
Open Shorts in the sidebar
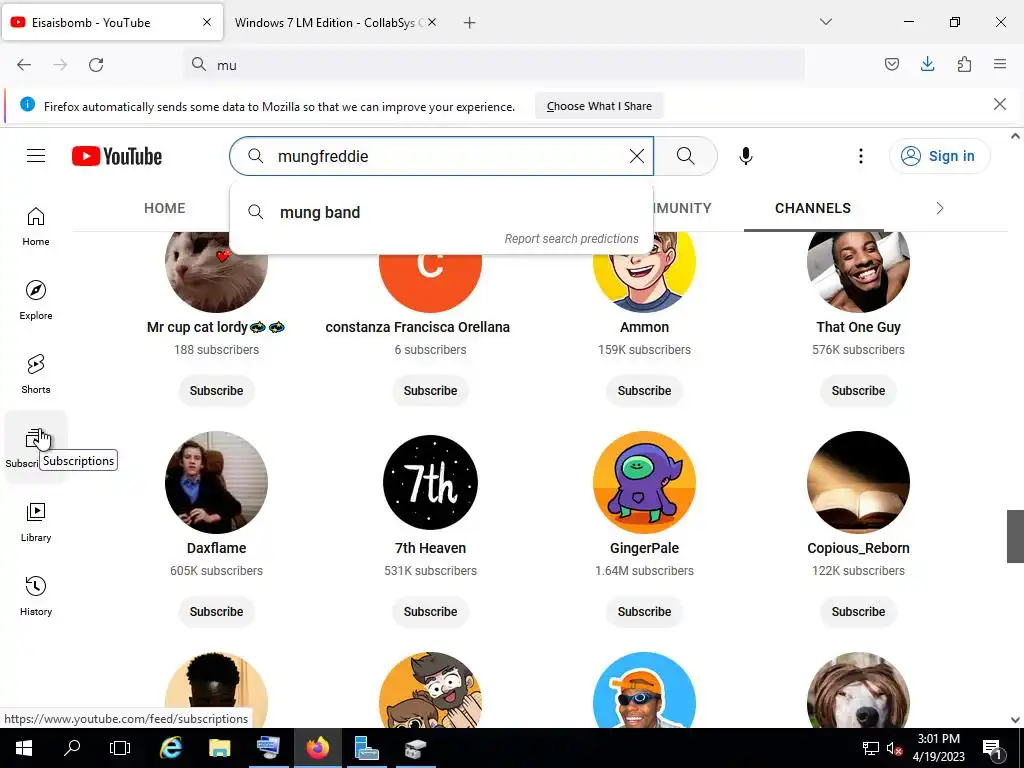pos(36,374)
